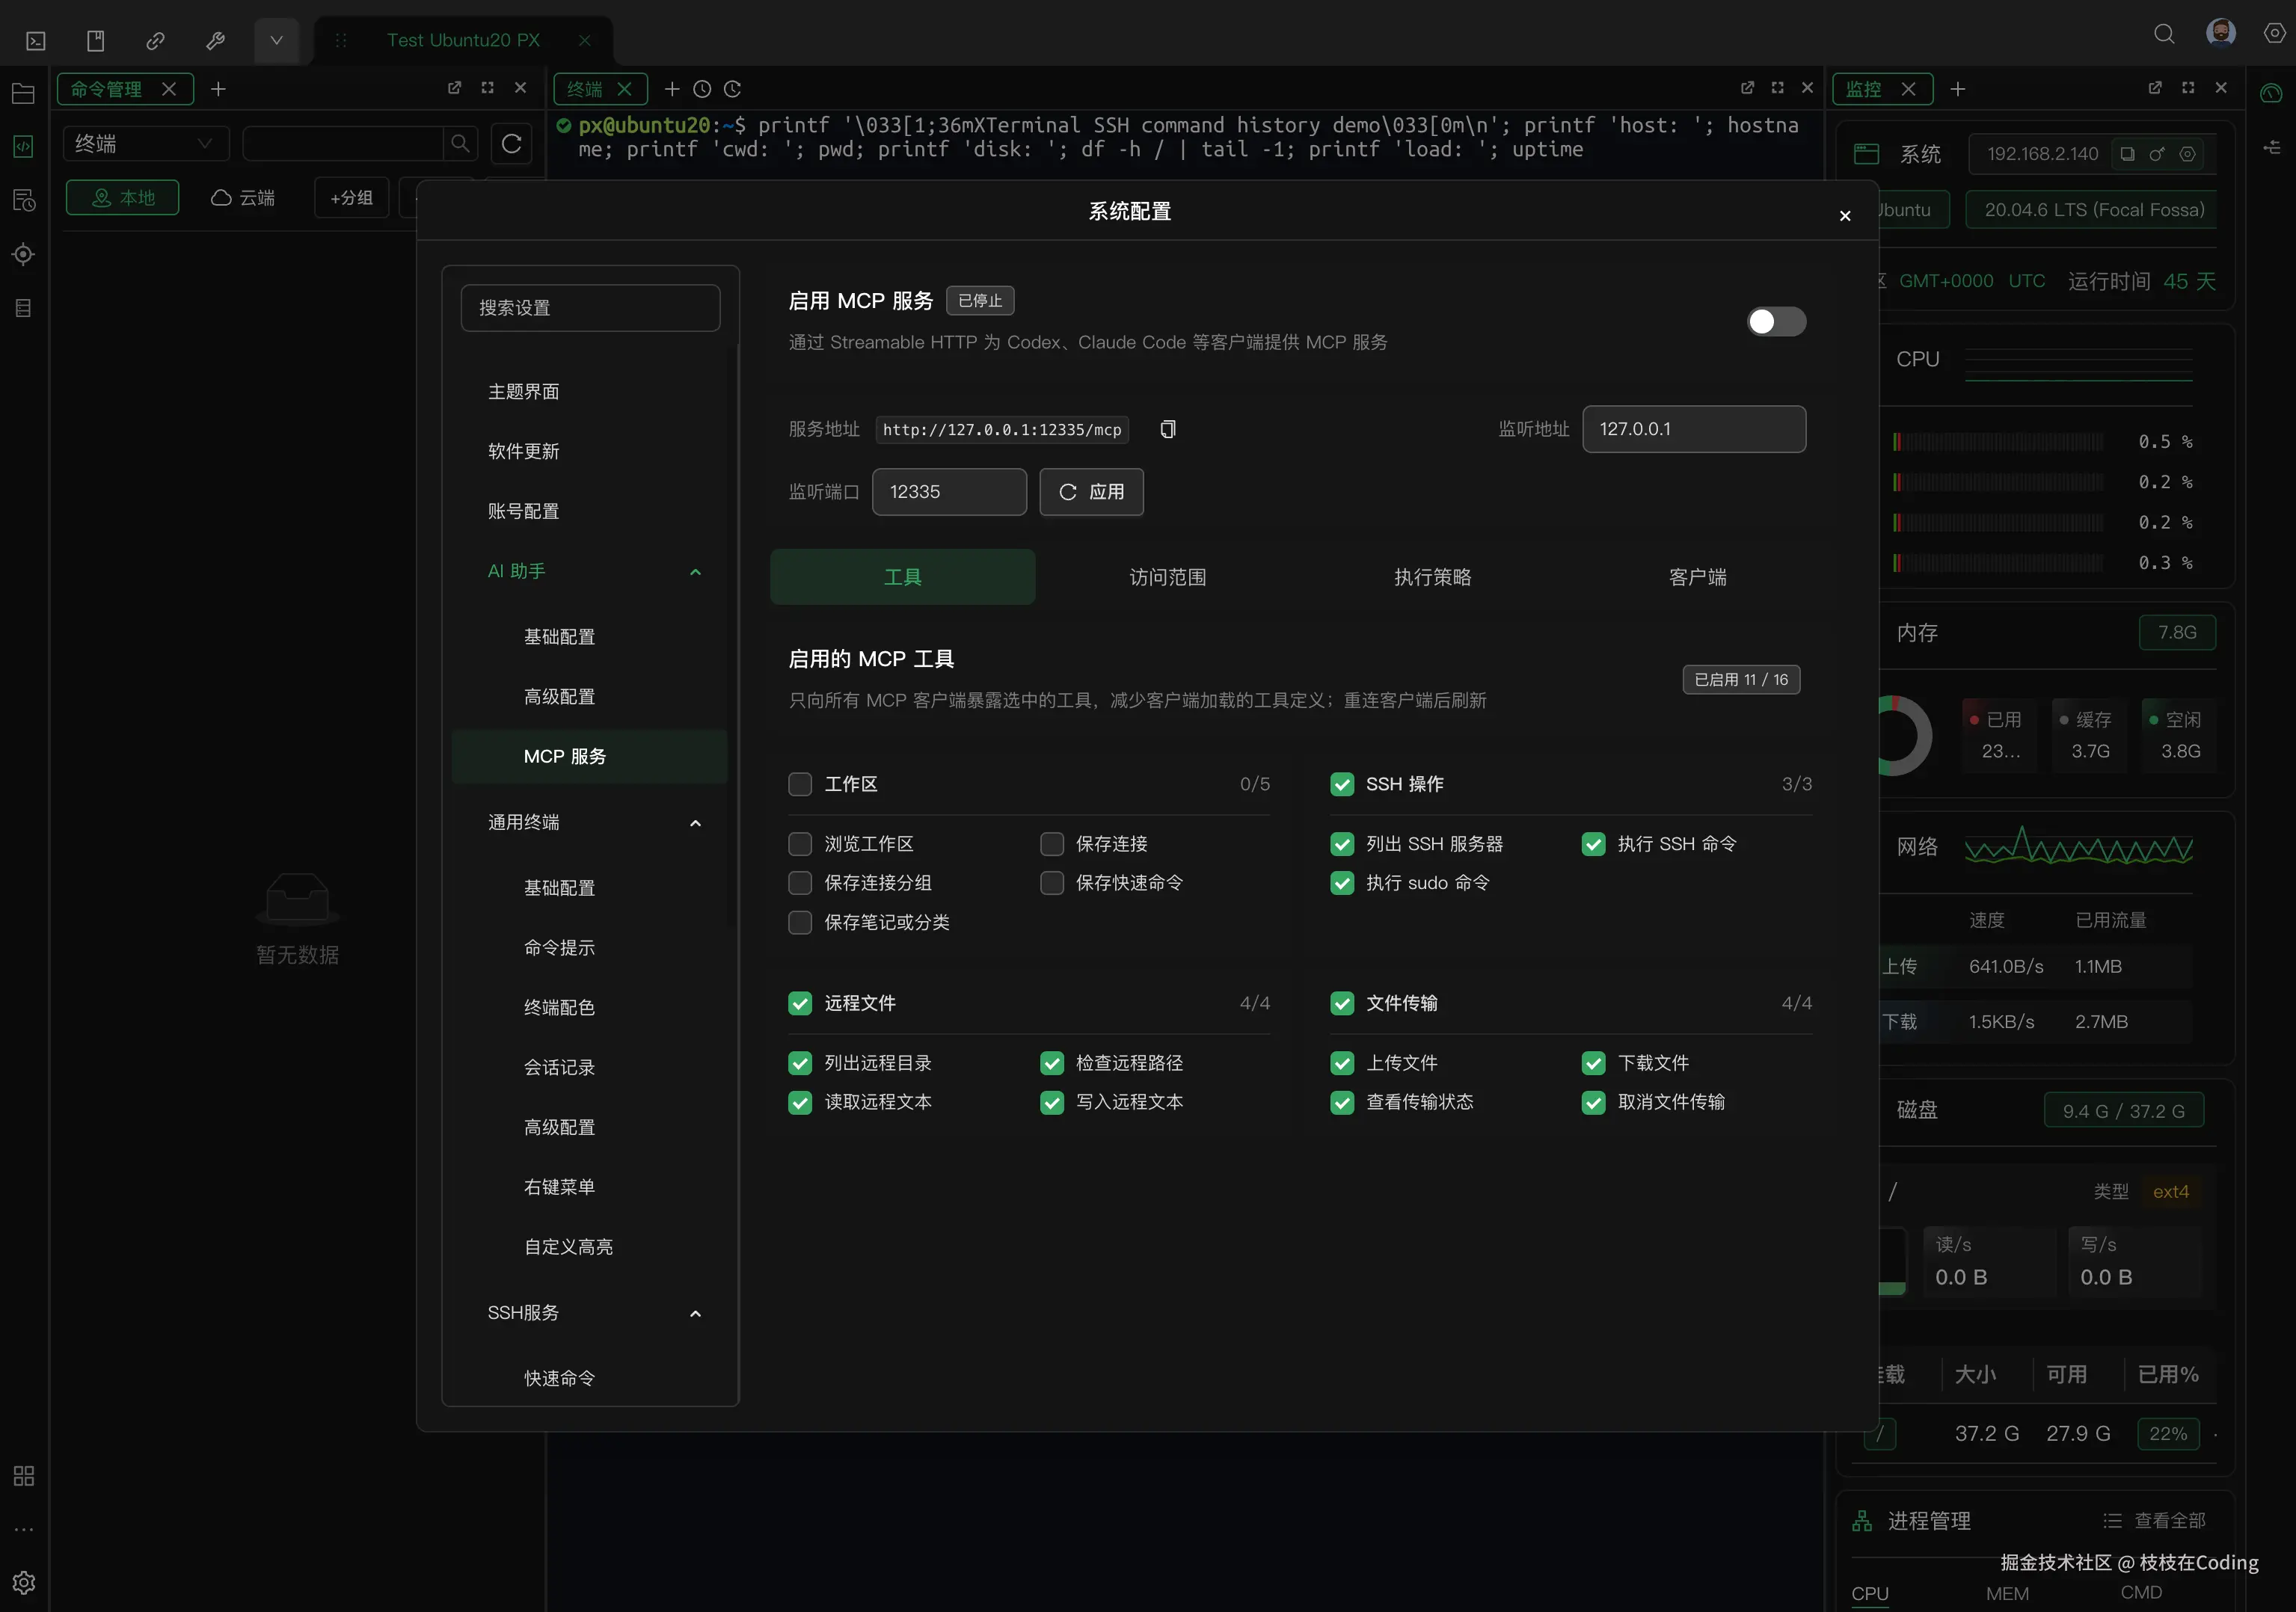2296x1612 pixels.
Task: Open the 终端 dropdown in 命令管理 panel
Action: coord(145,143)
